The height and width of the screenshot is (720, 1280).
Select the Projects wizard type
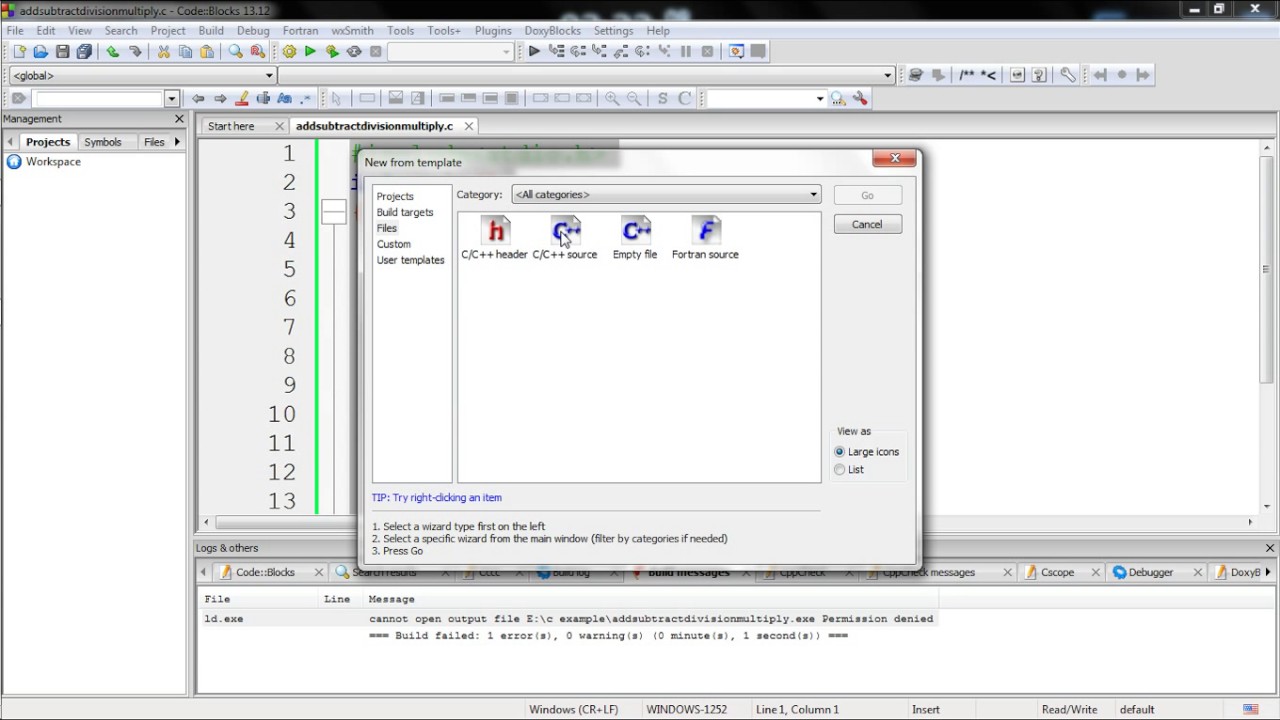(395, 196)
